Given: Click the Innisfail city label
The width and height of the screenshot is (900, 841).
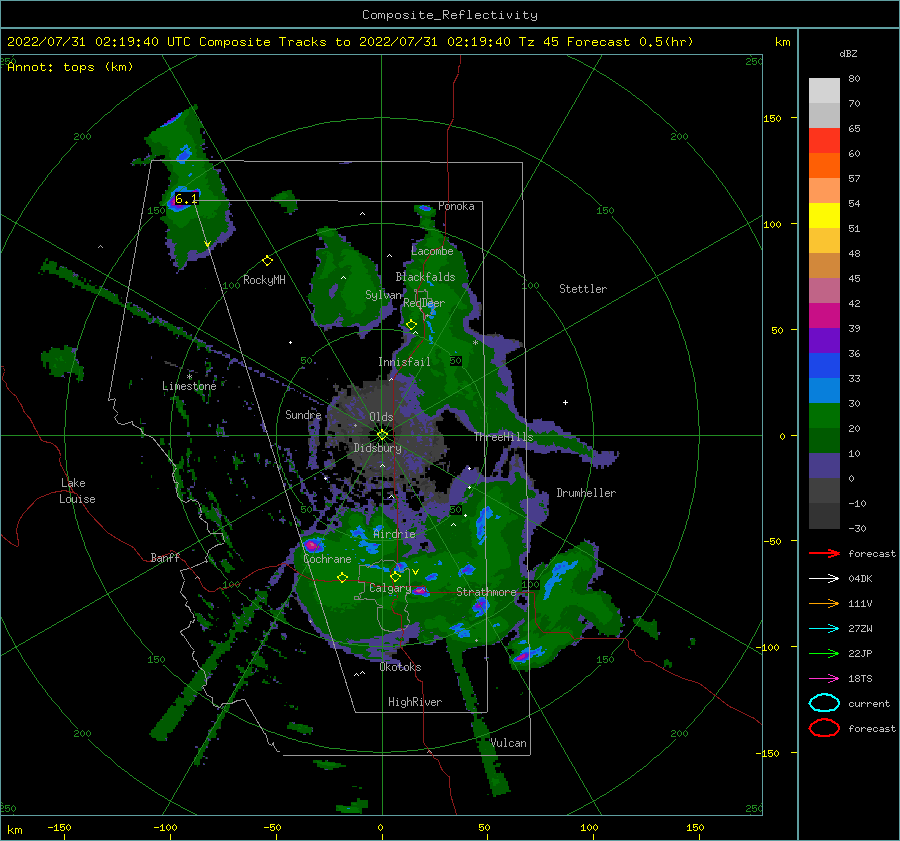Looking at the screenshot, I should 404,362.
